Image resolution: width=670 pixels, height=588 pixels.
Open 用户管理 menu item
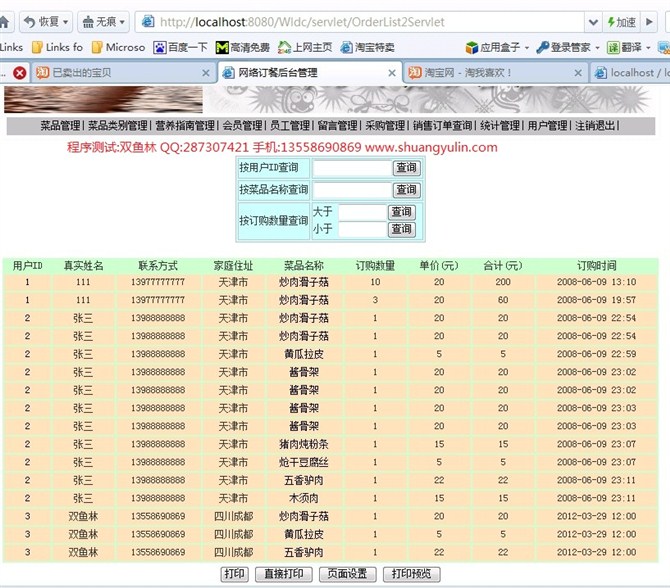pyautogui.click(x=547, y=126)
